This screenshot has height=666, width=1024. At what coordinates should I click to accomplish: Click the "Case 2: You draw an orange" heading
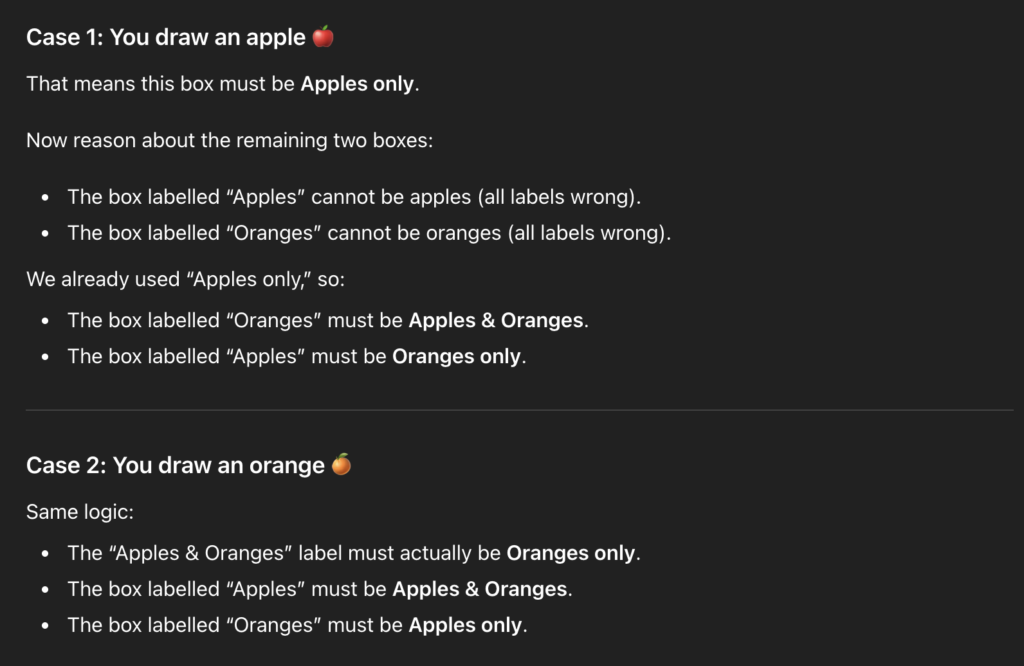(x=175, y=466)
